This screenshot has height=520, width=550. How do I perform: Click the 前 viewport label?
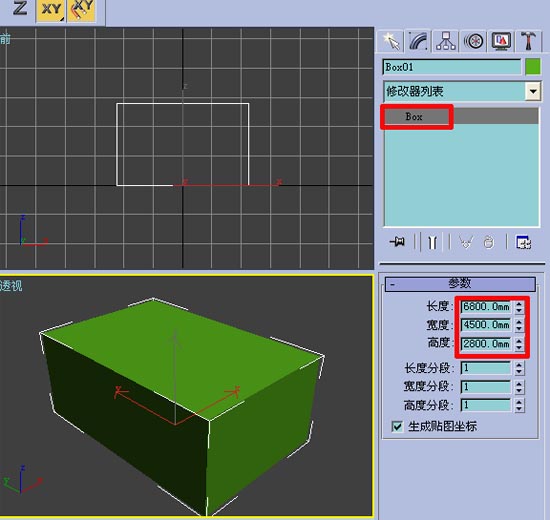(5, 39)
